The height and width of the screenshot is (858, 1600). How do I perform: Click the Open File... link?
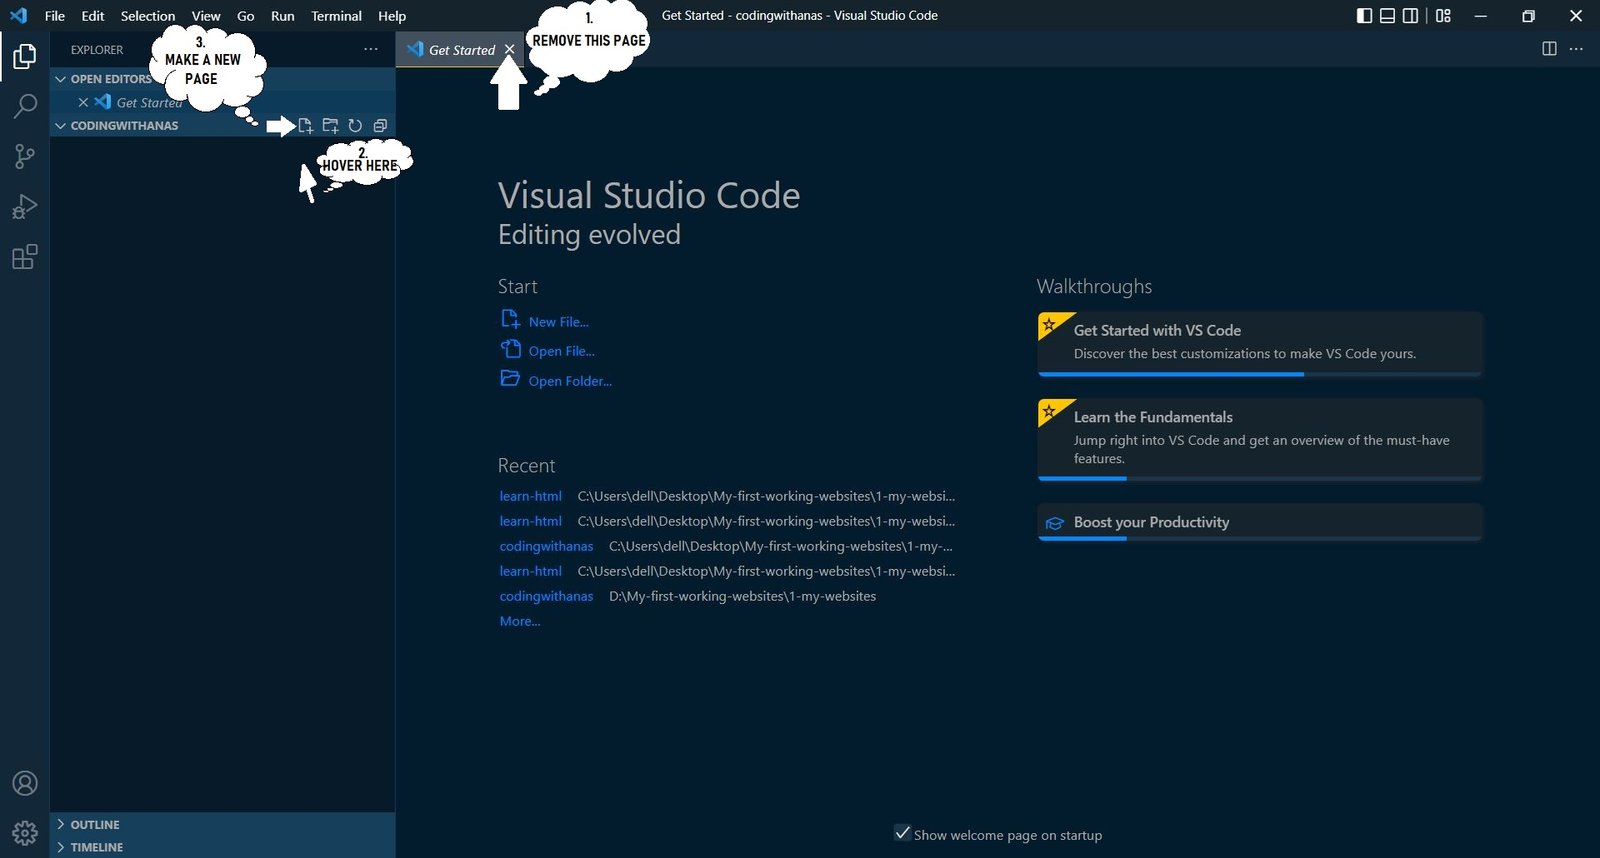[561, 351]
